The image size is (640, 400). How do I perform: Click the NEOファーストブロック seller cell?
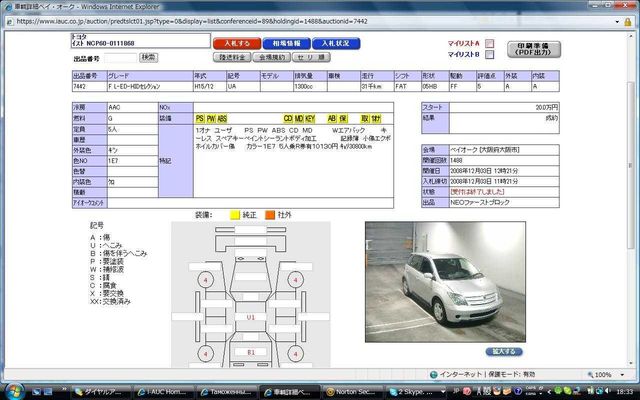[504, 202]
